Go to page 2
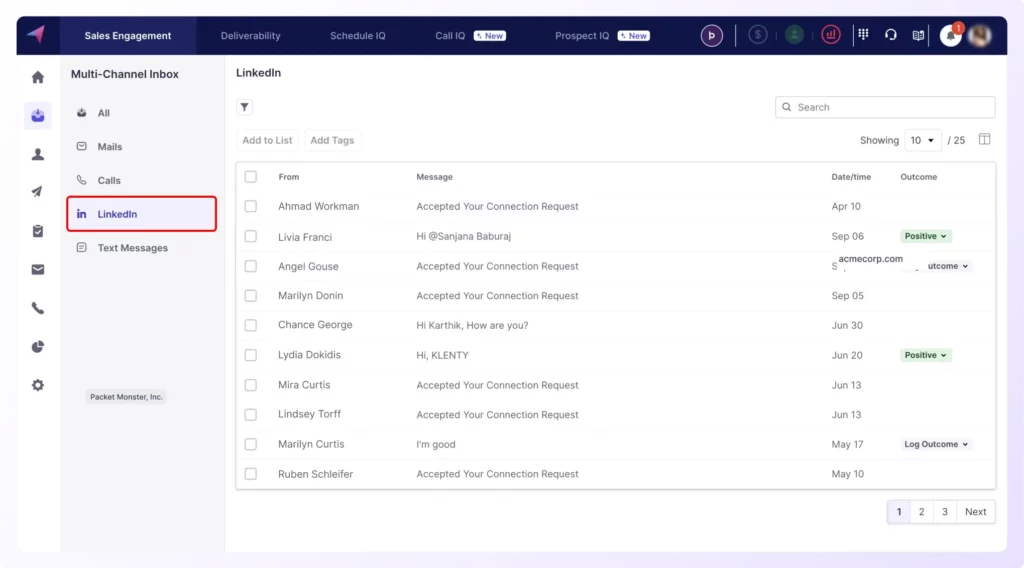The width and height of the screenshot is (1024, 568). pos(921,512)
